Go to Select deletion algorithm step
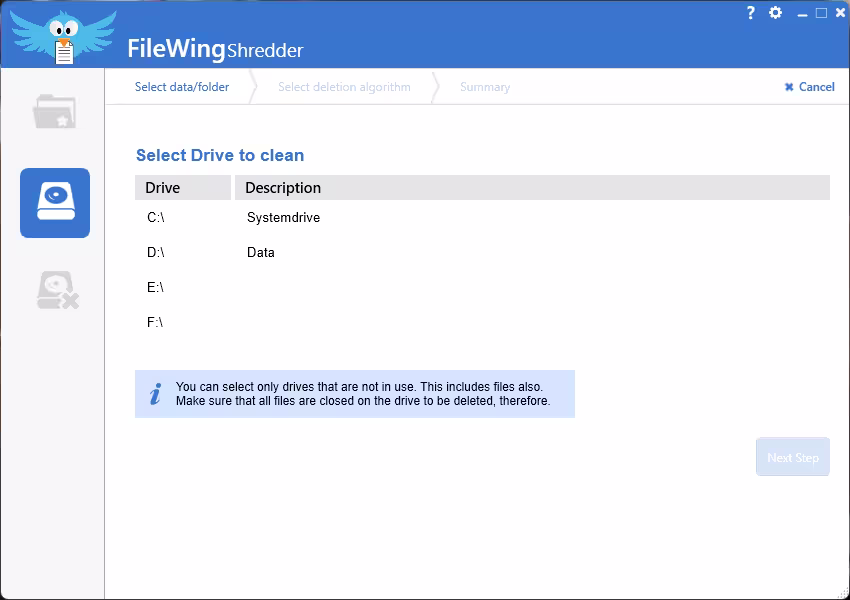The height and width of the screenshot is (600, 850). click(x=344, y=87)
